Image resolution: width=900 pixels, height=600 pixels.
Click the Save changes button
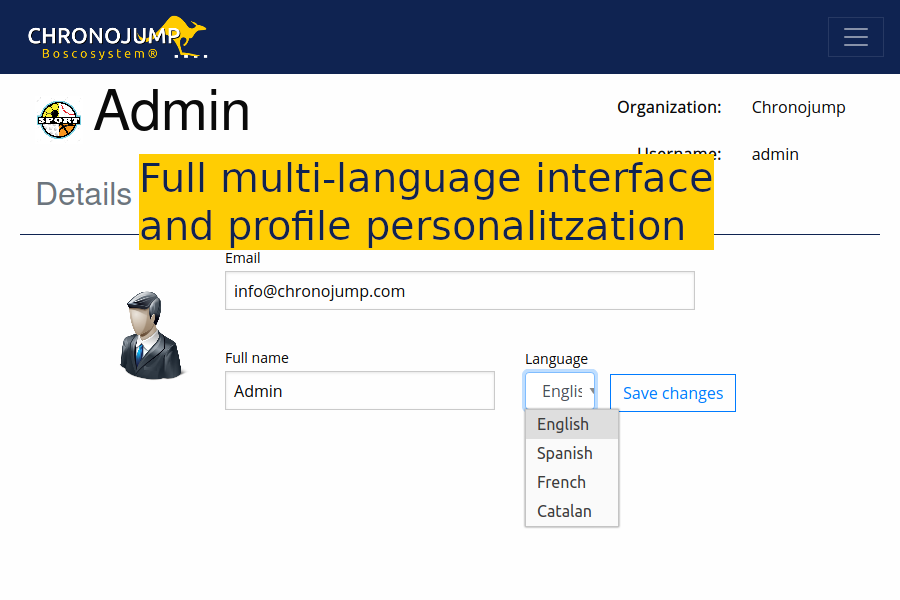673,393
